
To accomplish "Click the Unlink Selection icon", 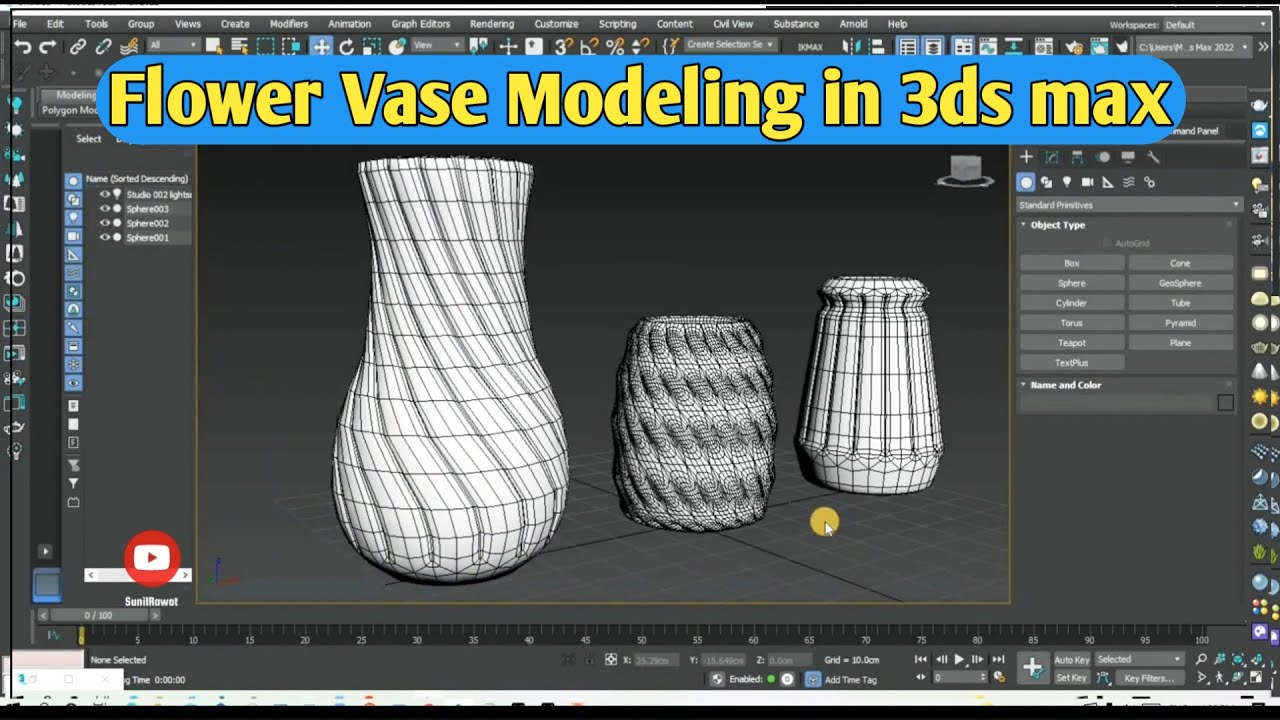I will [x=103, y=46].
